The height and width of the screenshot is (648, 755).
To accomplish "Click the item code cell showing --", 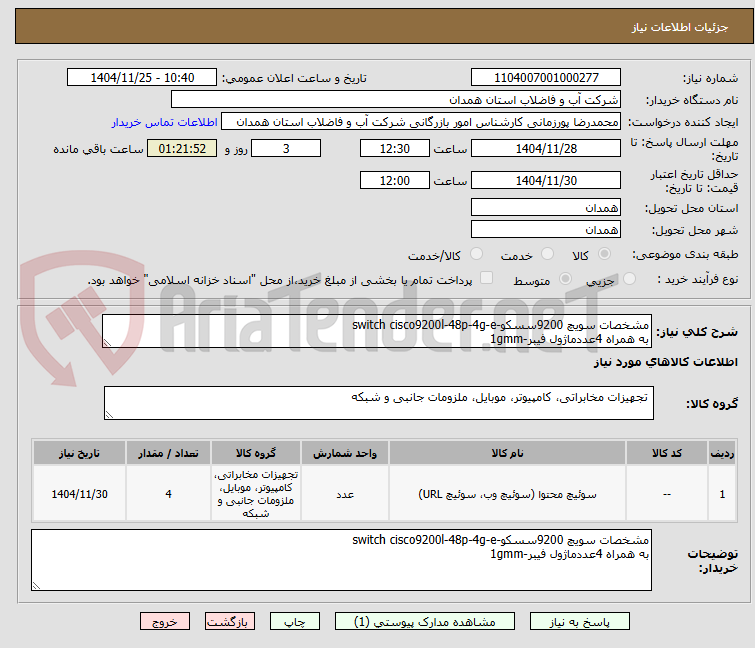I will pyautogui.click(x=667, y=494).
